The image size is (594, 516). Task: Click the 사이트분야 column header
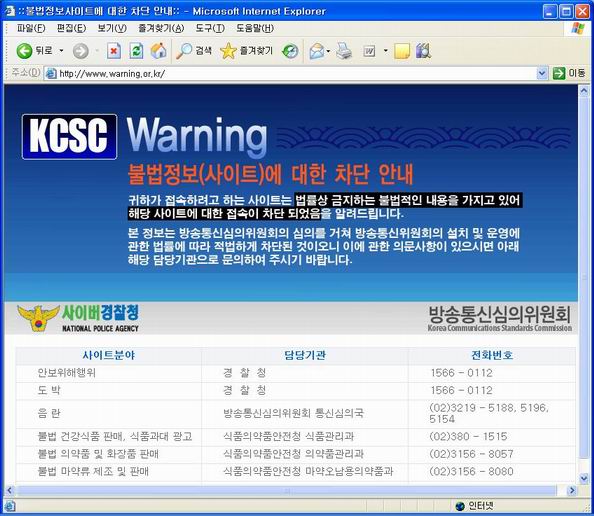pyautogui.click(x=109, y=355)
